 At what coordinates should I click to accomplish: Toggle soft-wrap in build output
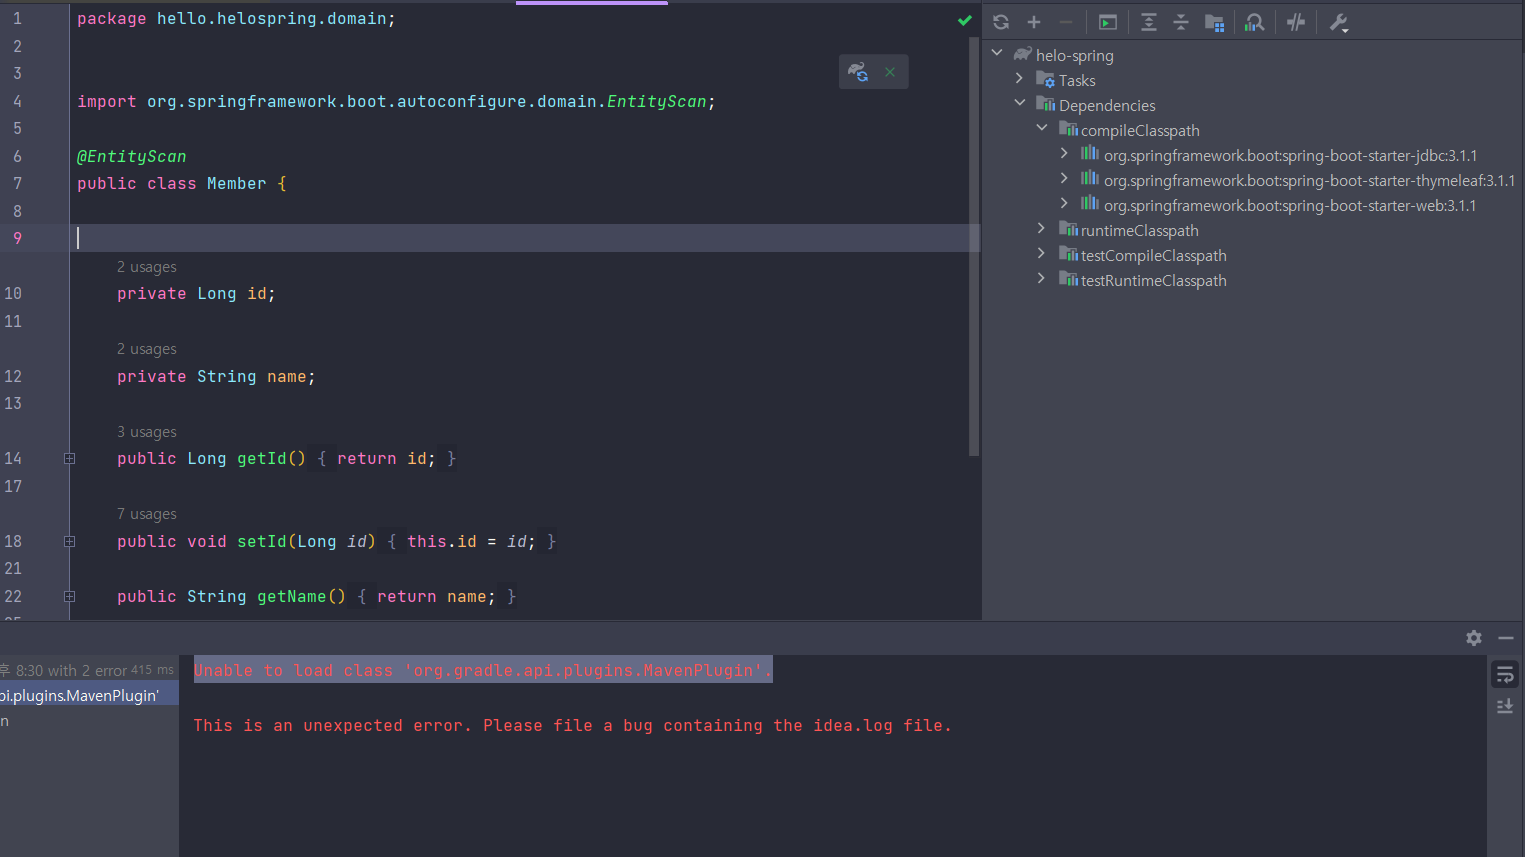coord(1505,675)
